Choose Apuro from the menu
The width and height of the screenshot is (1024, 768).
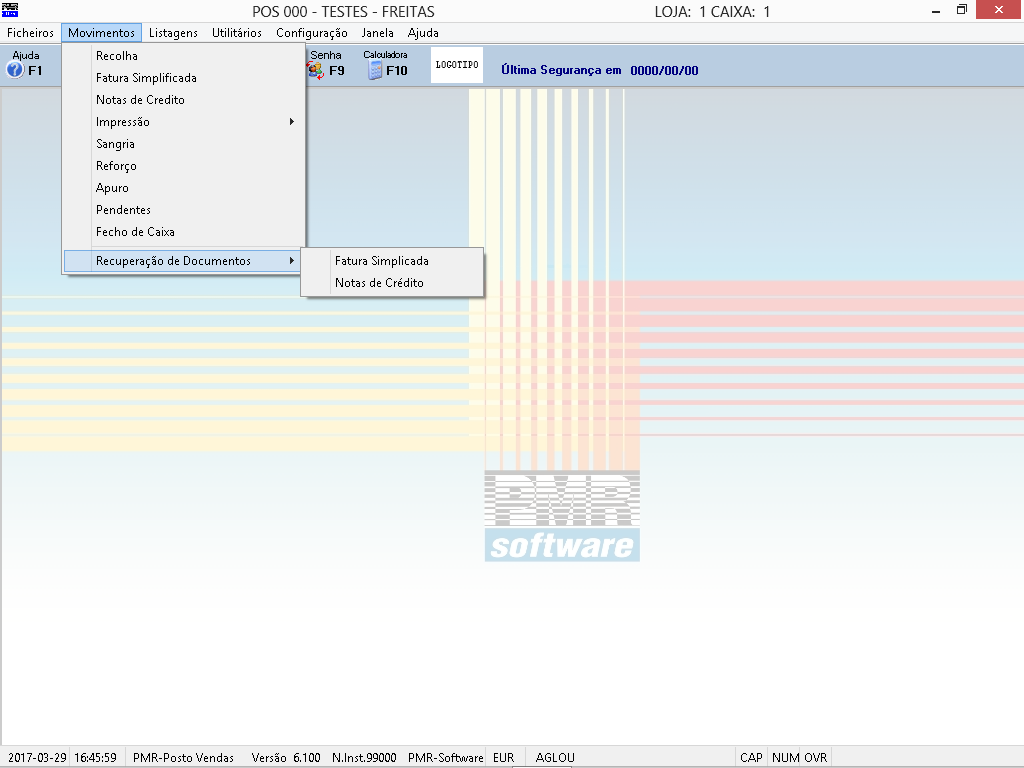(112, 188)
